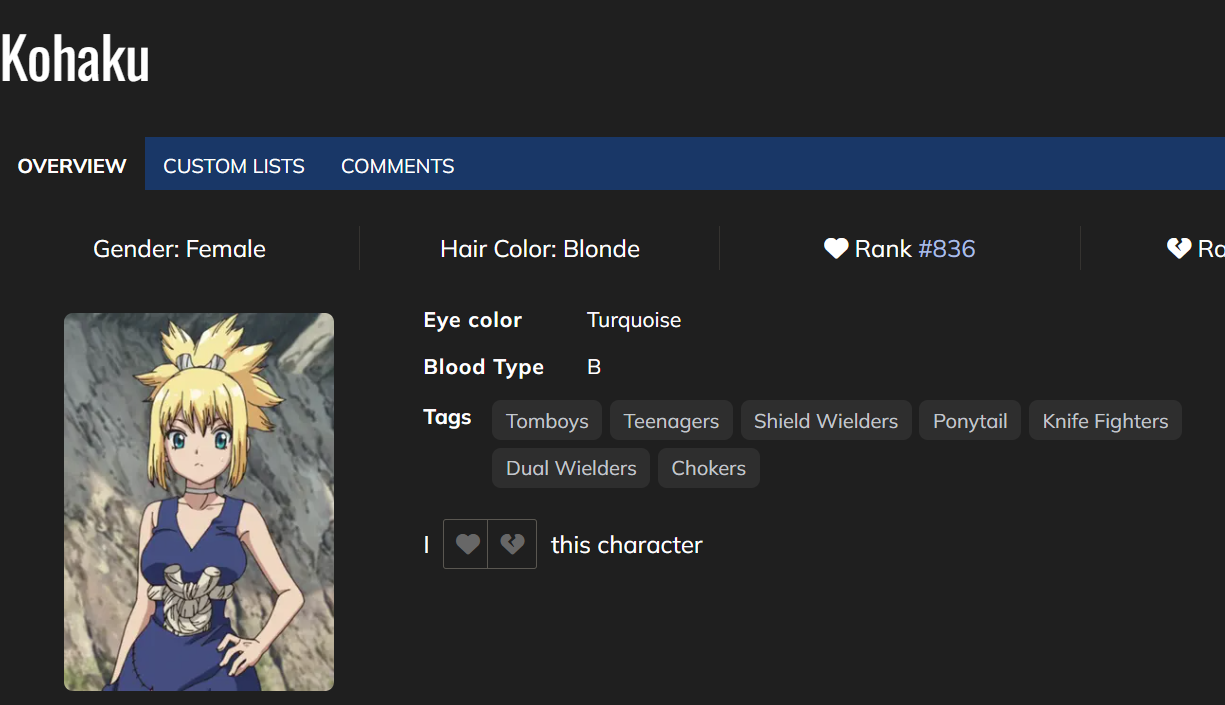
Task: Click the Hair Color: Blonde attribute
Action: coord(540,249)
